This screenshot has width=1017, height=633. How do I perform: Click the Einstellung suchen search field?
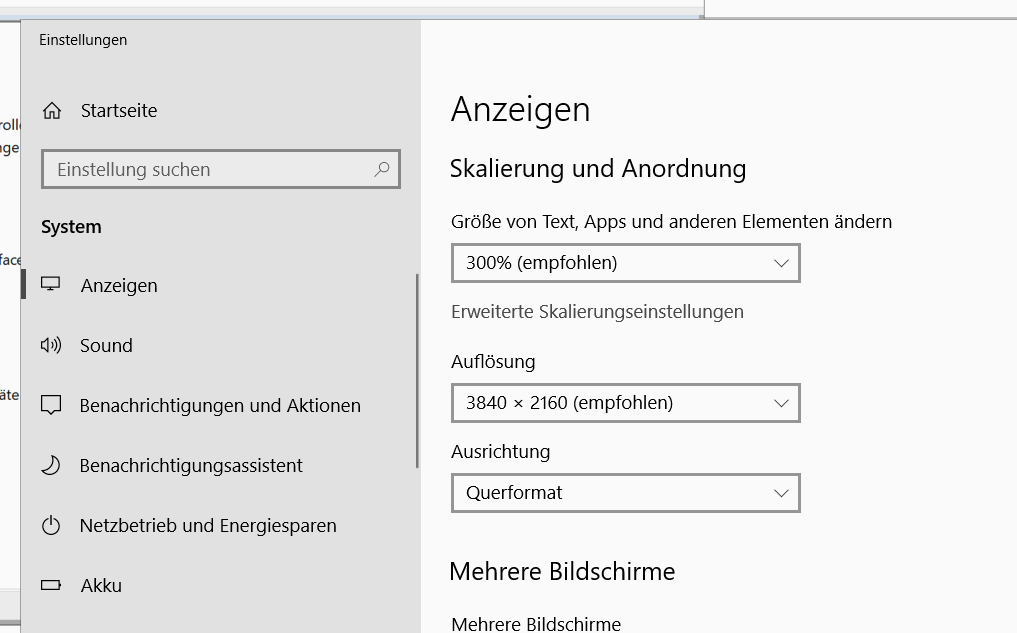click(x=210, y=170)
